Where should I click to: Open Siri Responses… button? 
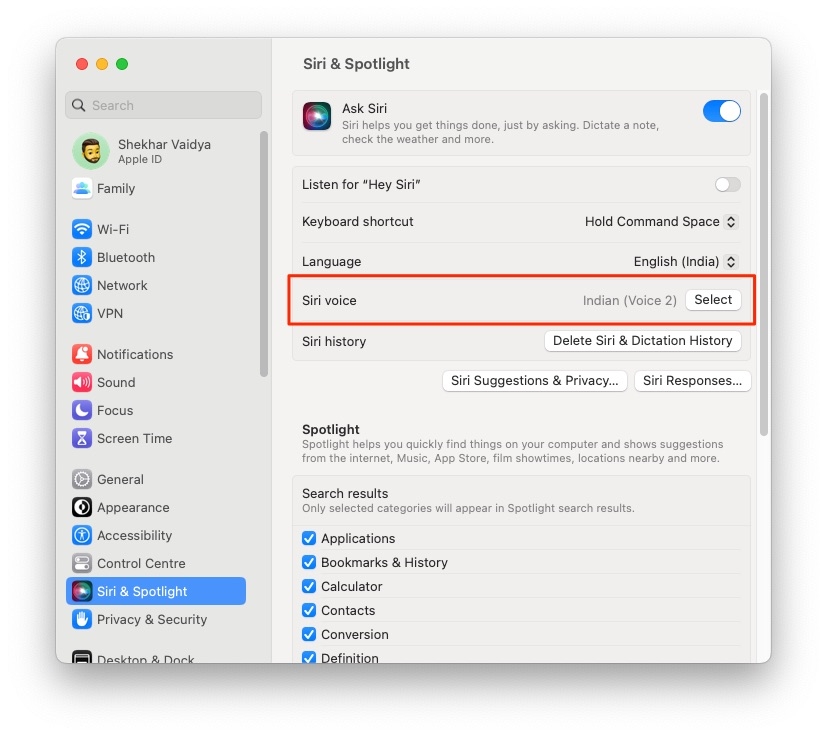pos(693,381)
